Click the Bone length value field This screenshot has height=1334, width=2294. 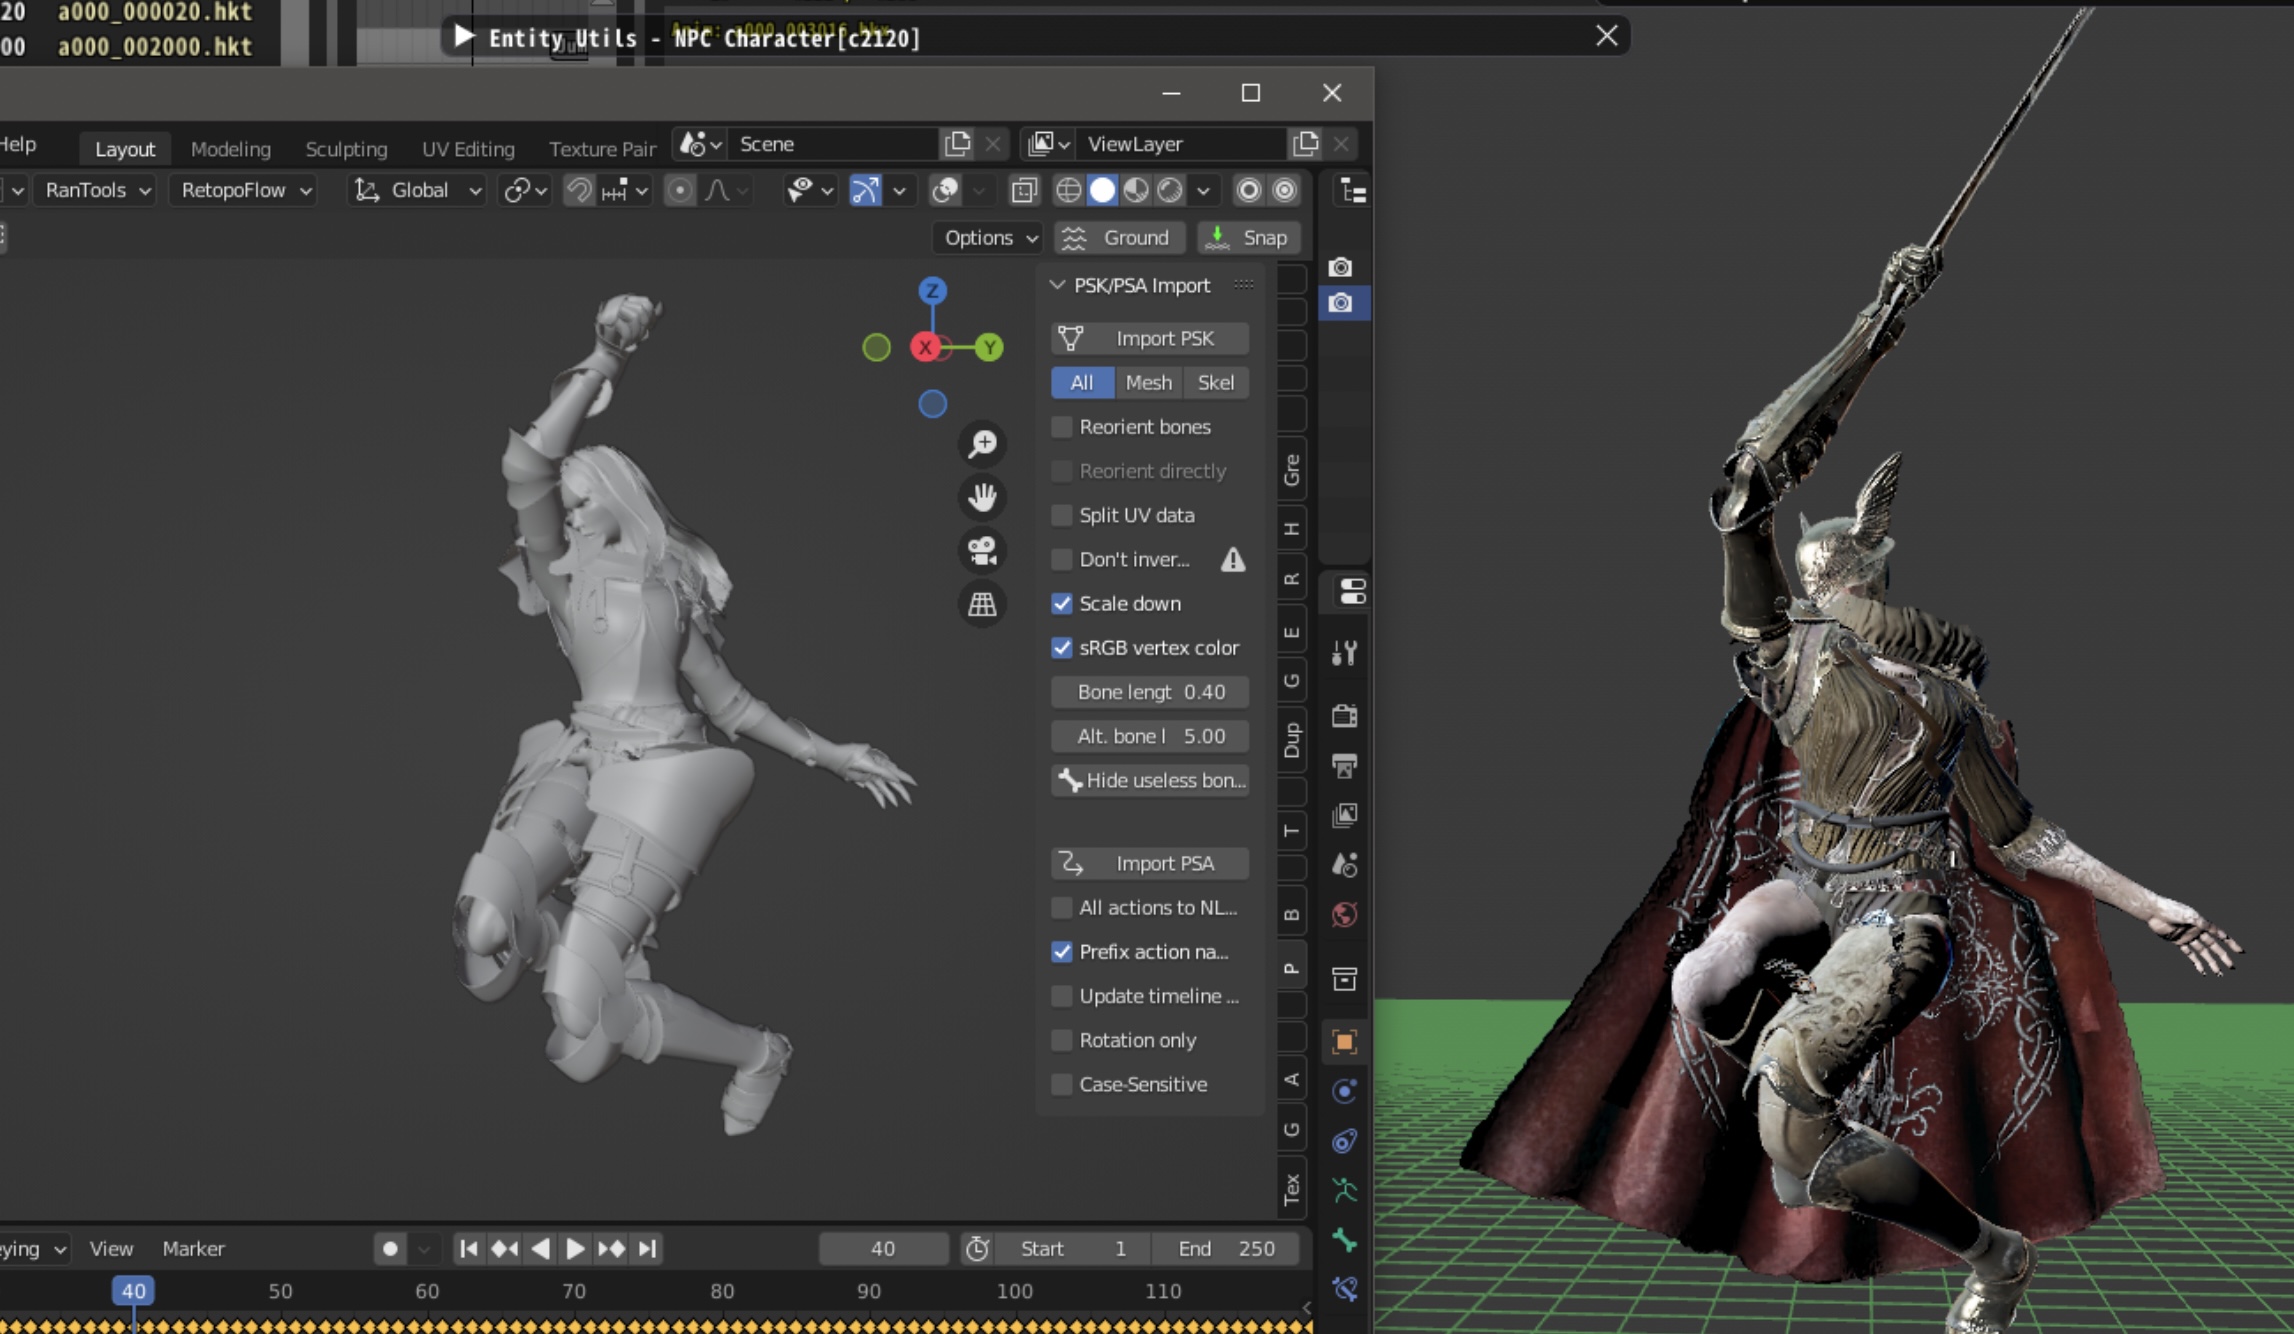(x=1150, y=692)
